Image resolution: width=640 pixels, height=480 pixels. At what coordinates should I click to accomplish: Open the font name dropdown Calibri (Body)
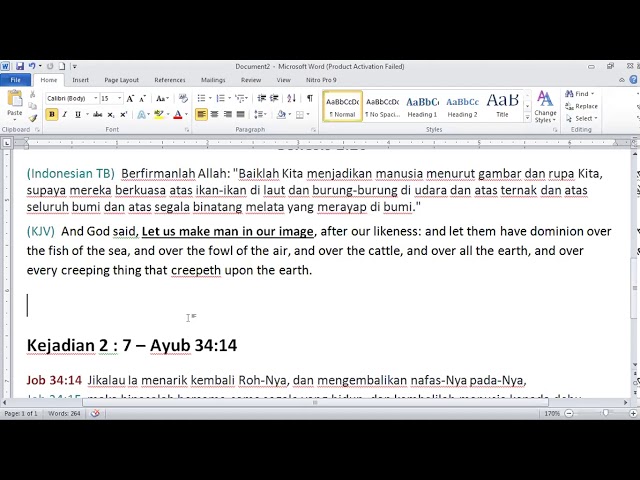96,98
